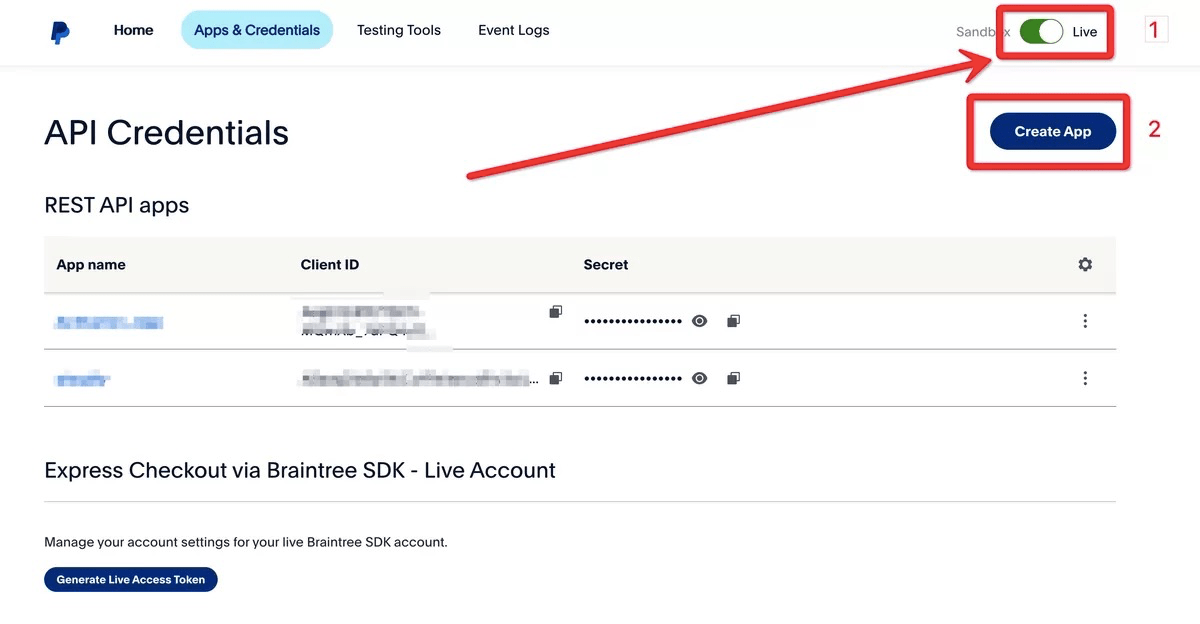Reveal the first app's hidden Secret
The width and height of the screenshot is (1200, 624).
699,320
